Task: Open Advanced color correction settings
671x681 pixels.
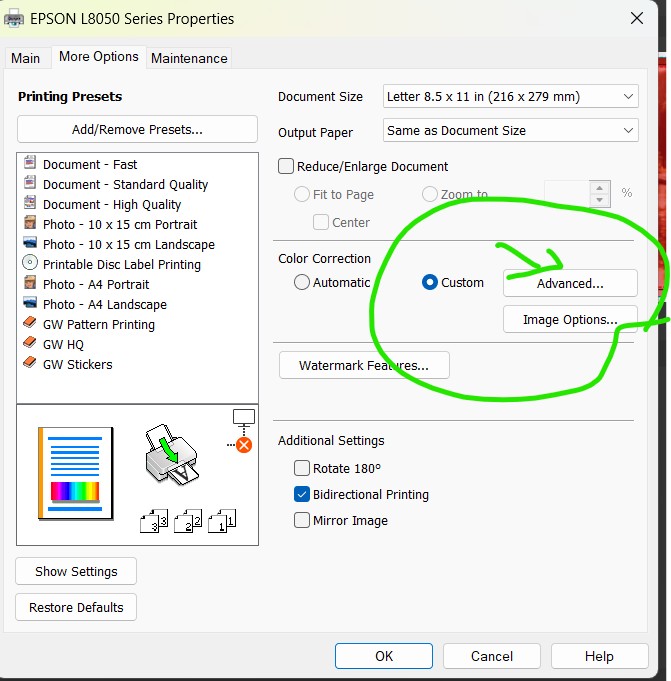Action: [570, 283]
